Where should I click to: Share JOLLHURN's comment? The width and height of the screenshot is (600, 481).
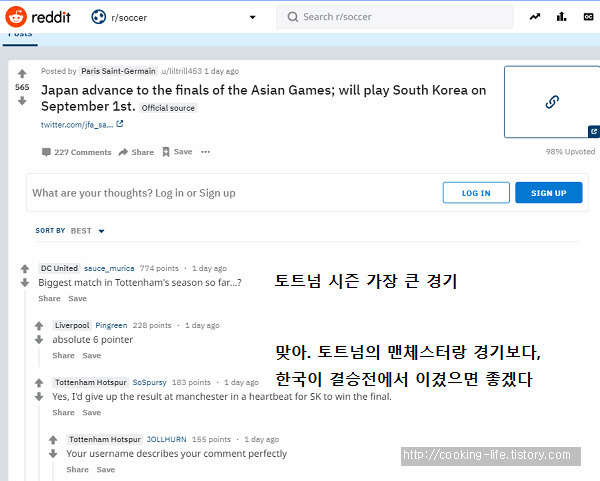pos(78,470)
